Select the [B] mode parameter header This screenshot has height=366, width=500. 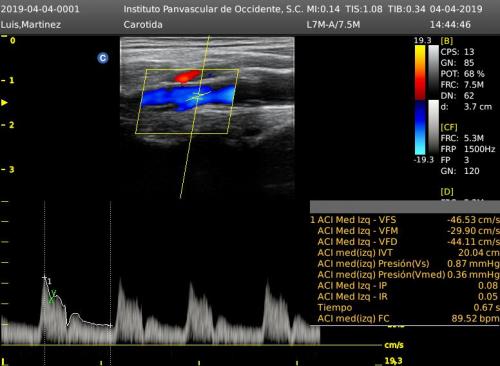[x=447, y=41]
